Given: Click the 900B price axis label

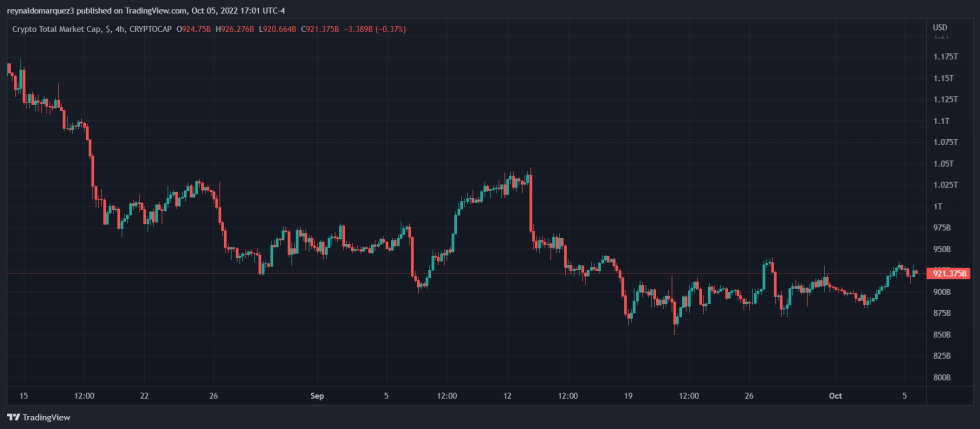Looking at the screenshot, I should pos(943,292).
